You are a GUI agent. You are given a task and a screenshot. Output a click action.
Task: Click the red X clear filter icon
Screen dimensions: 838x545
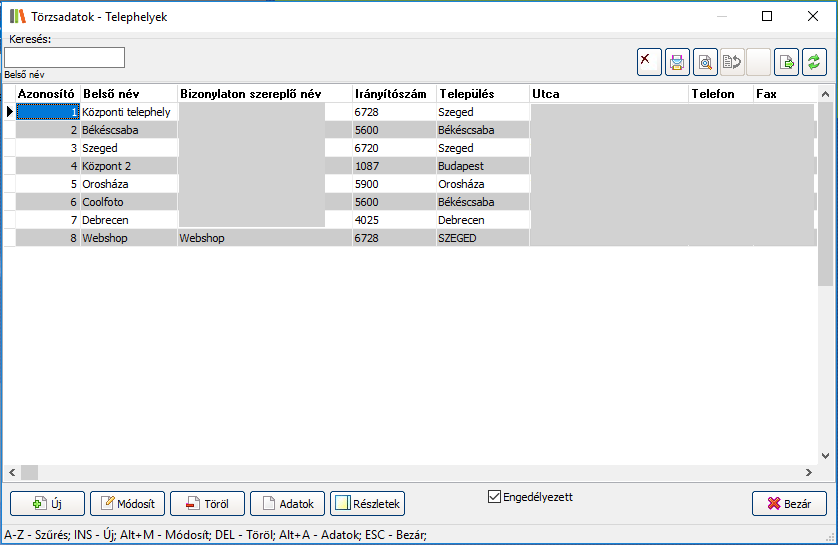649,62
